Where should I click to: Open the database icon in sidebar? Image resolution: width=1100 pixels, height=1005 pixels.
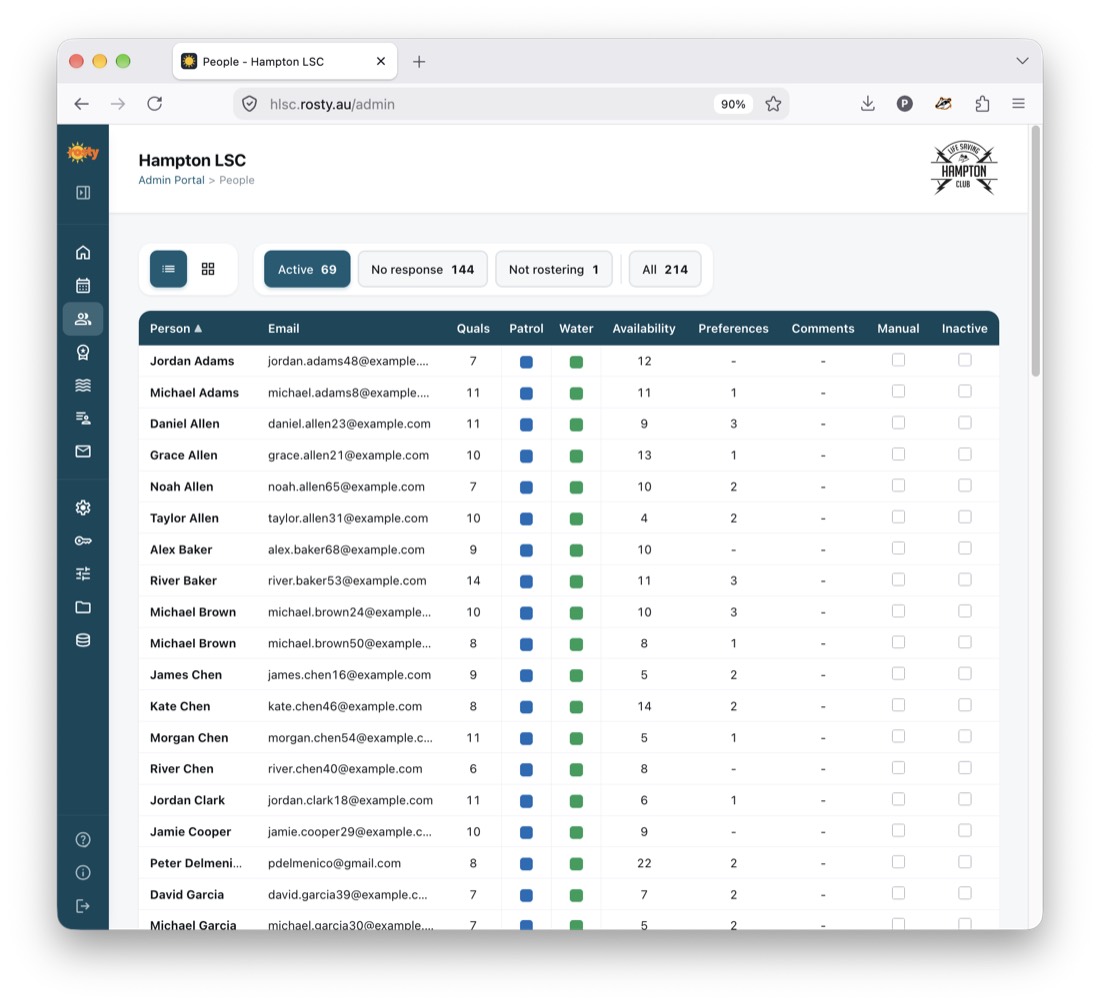coord(83,640)
